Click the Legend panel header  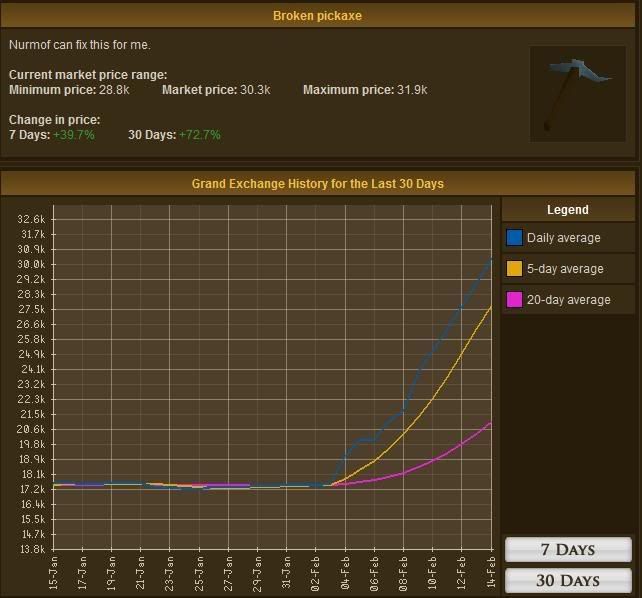tap(567, 210)
